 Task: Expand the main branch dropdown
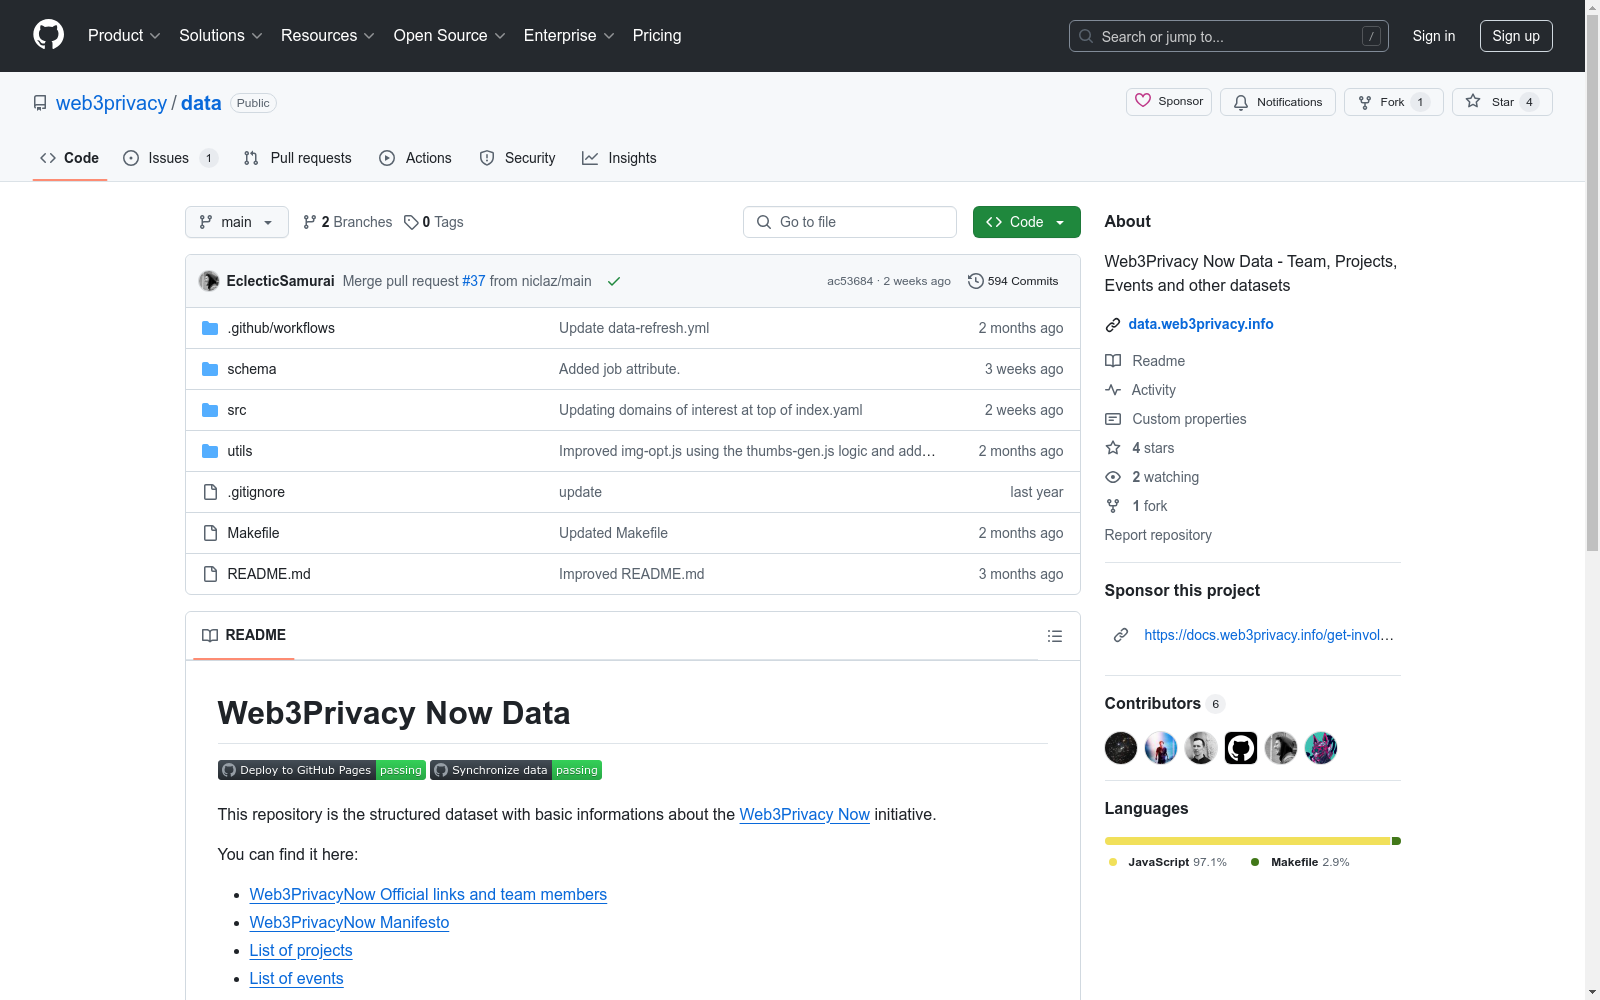click(236, 222)
